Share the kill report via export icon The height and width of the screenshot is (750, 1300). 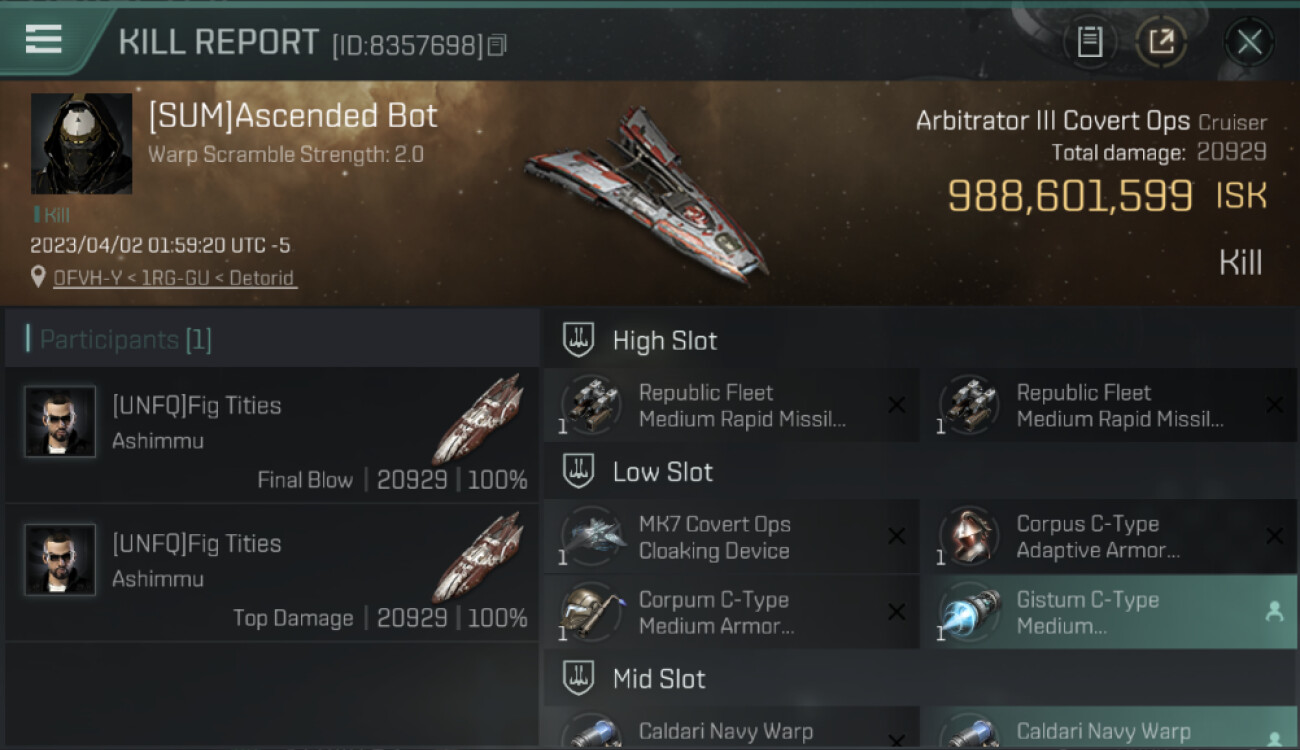coord(1161,42)
